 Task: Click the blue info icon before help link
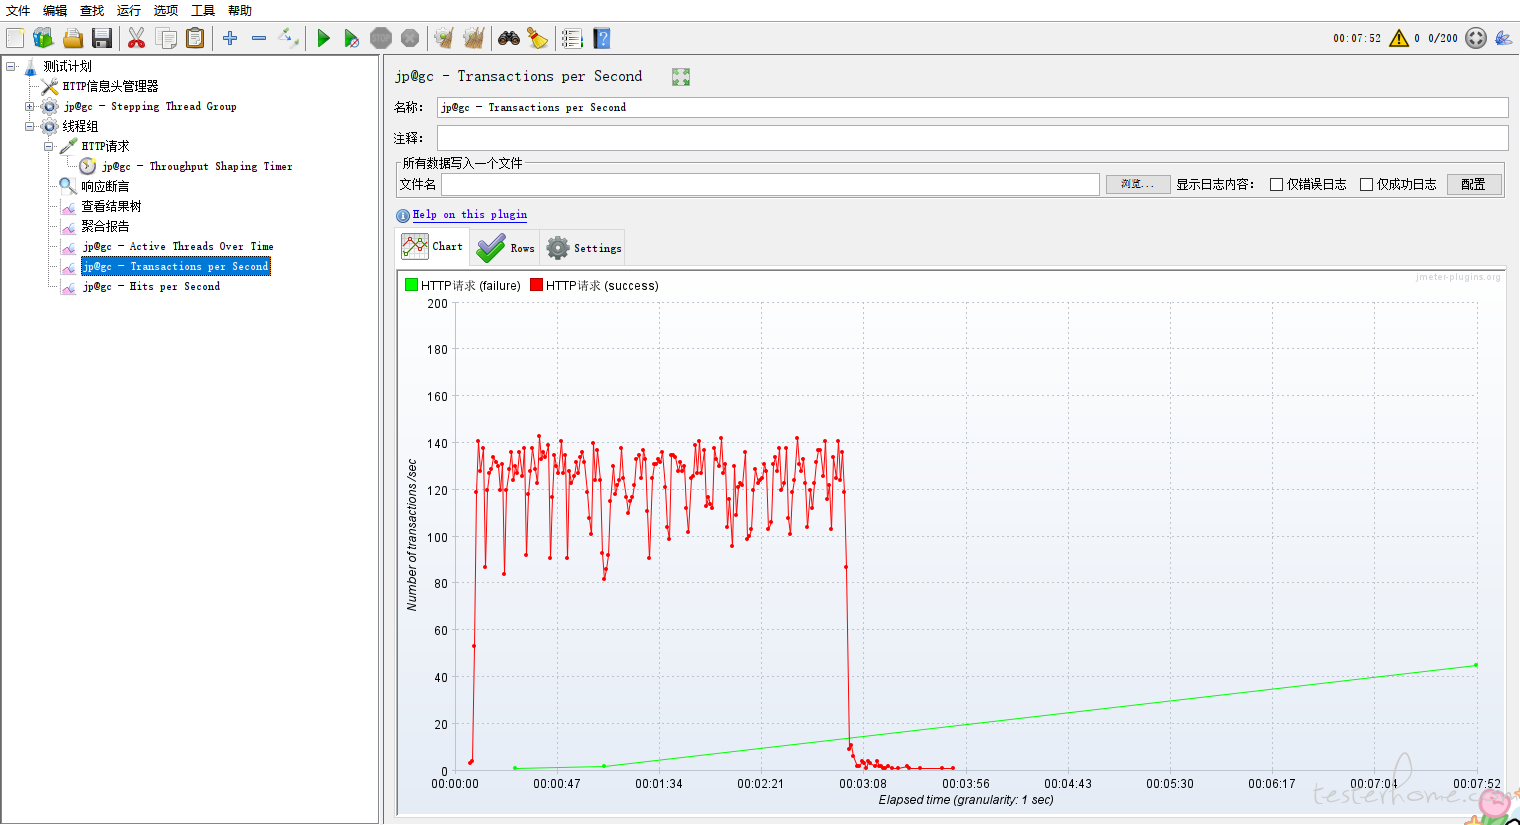pos(403,215)
